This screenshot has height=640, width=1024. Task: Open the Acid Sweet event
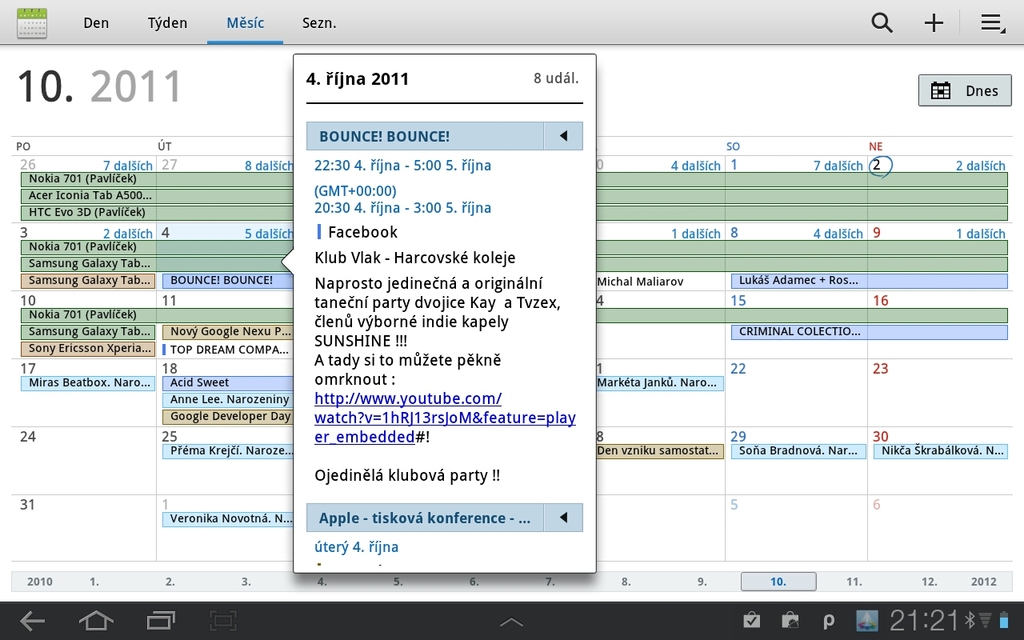pyautogui.click(x=229, y=383)
